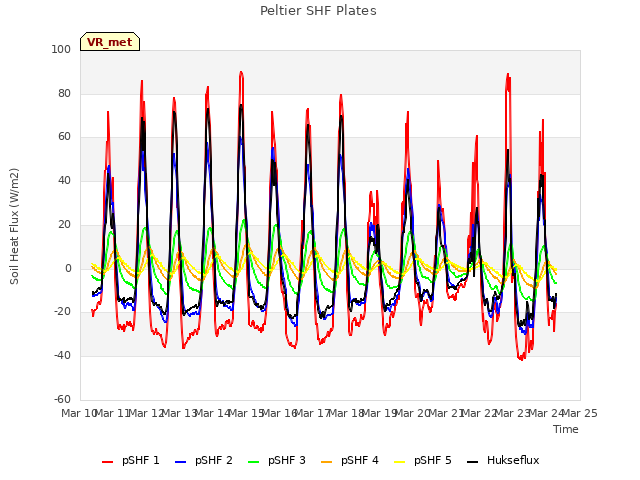The image size is (640, 480).
Task: Click the 60 y-axis tick label
Action: (x=64, y=137)
